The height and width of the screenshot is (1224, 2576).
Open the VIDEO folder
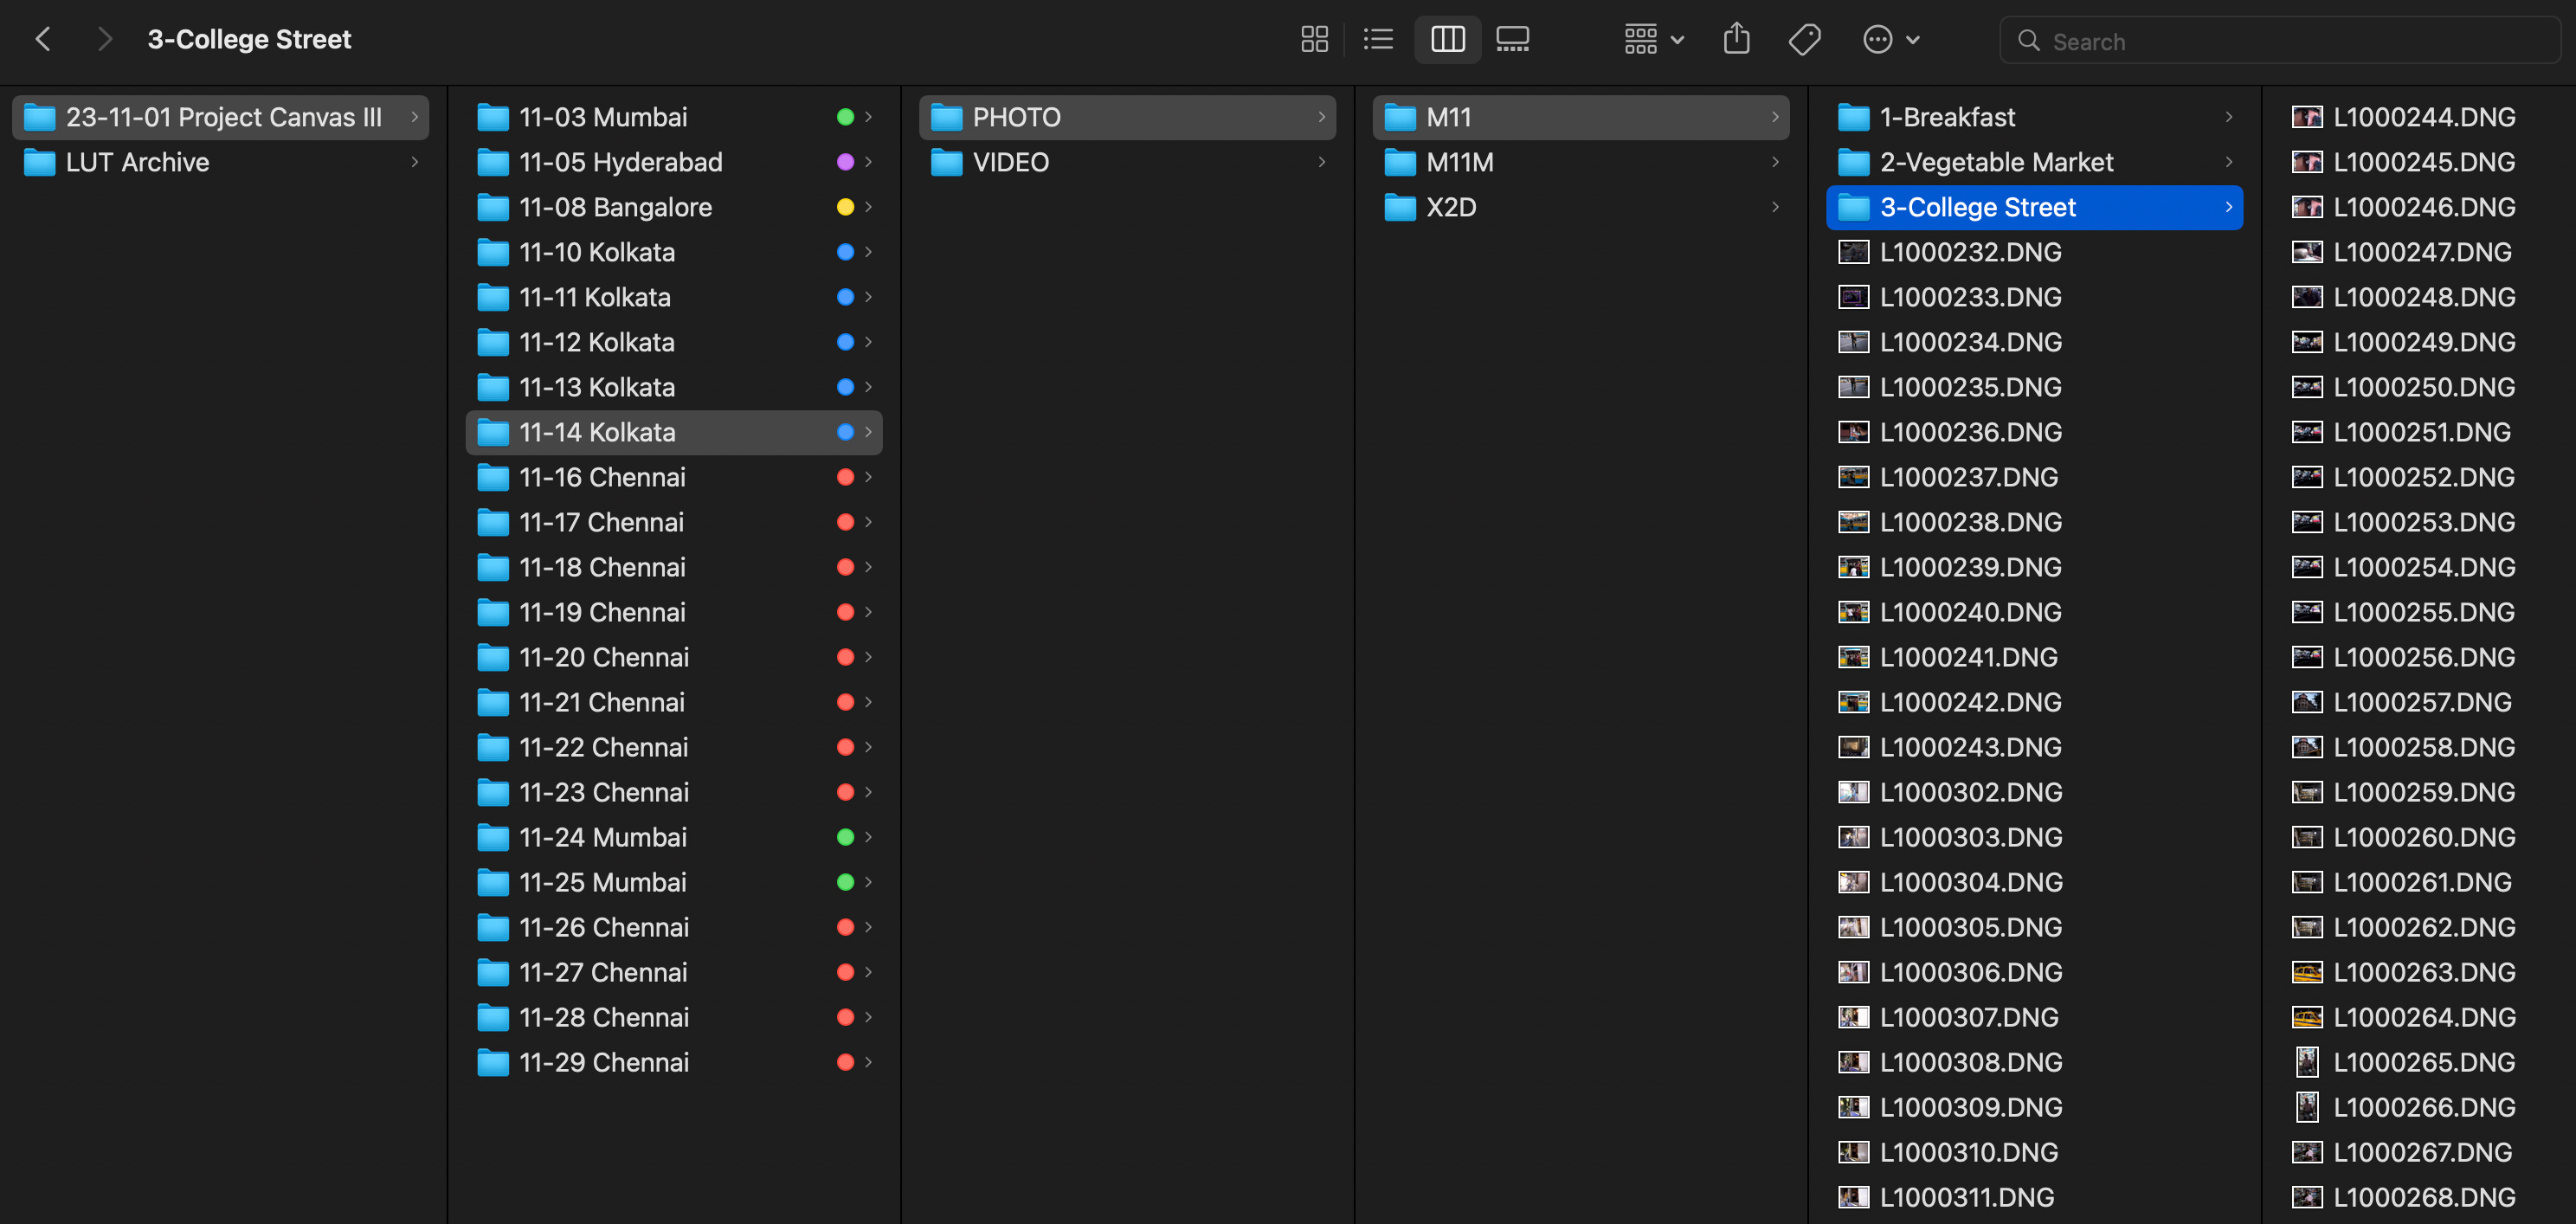[x=1127, y=162]
